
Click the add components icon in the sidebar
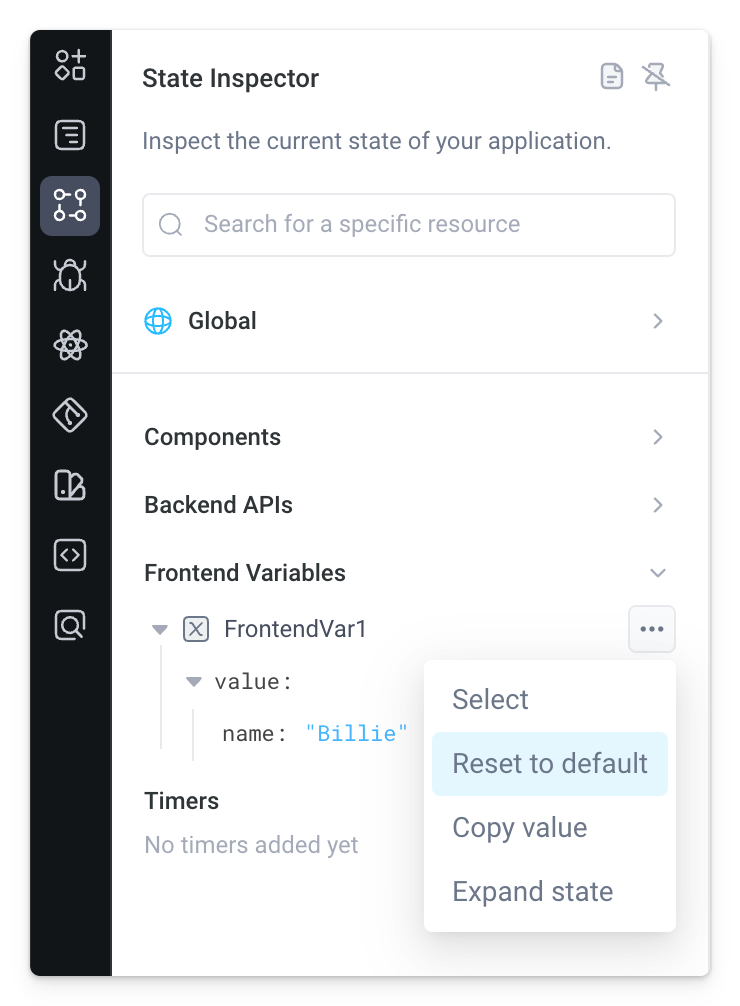(69, 66)
